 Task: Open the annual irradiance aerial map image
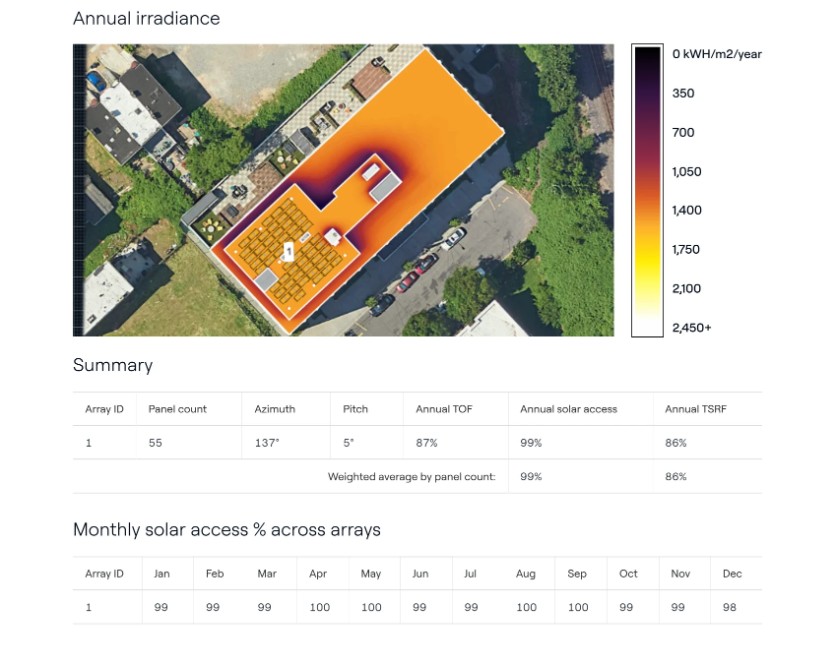click(x=343, y=190)
